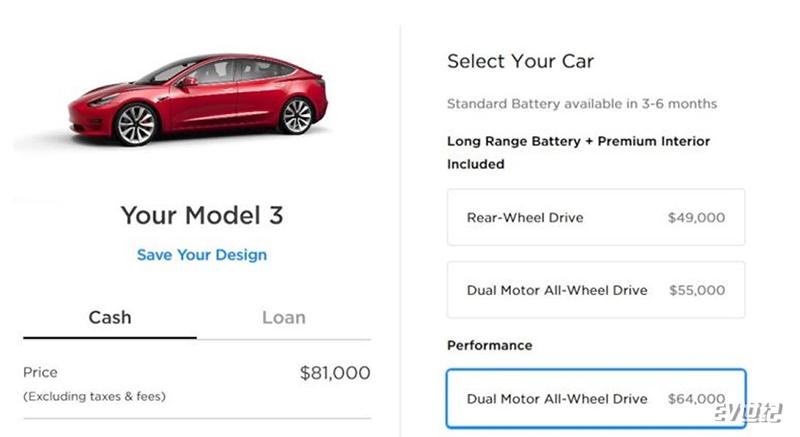The image size is (800, 437).
Task: Click the Excluding taxes & fees note
Action: [x=94, y=396]
